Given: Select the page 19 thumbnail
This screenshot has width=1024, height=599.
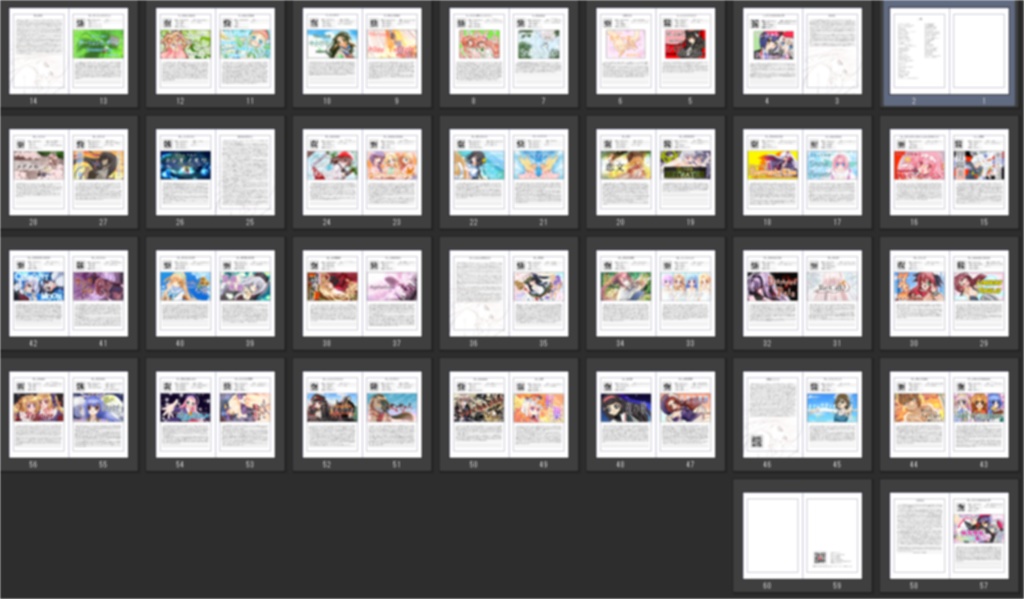Looking at the screenshot, I should pos(686,172).
